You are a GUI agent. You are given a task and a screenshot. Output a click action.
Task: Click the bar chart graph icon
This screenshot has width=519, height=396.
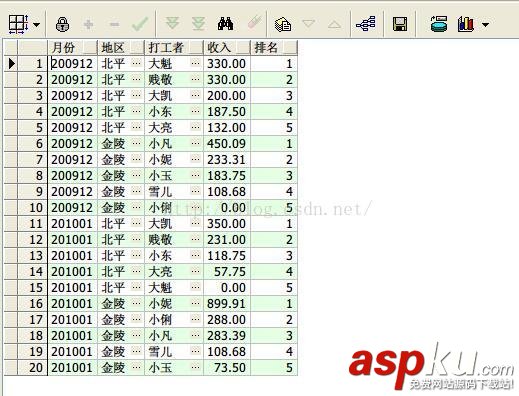(466, 24)
